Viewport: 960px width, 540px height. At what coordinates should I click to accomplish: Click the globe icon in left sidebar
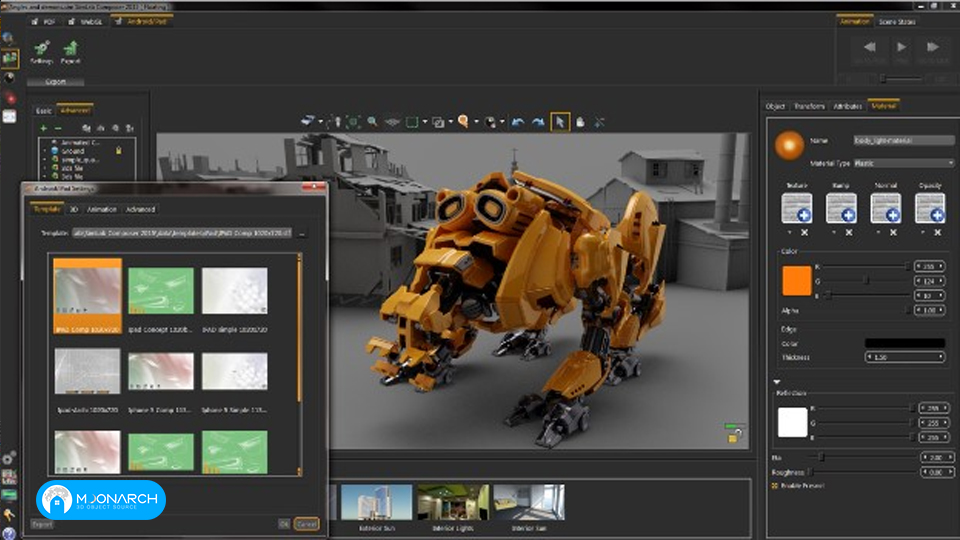(9, 39)
